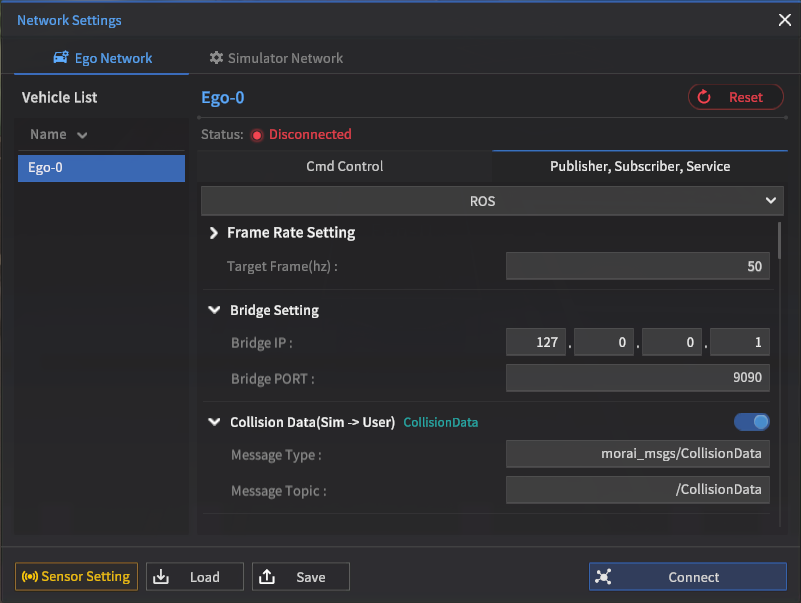Click the Load button
The image size is (801, 603).
[x=195, y=577]
